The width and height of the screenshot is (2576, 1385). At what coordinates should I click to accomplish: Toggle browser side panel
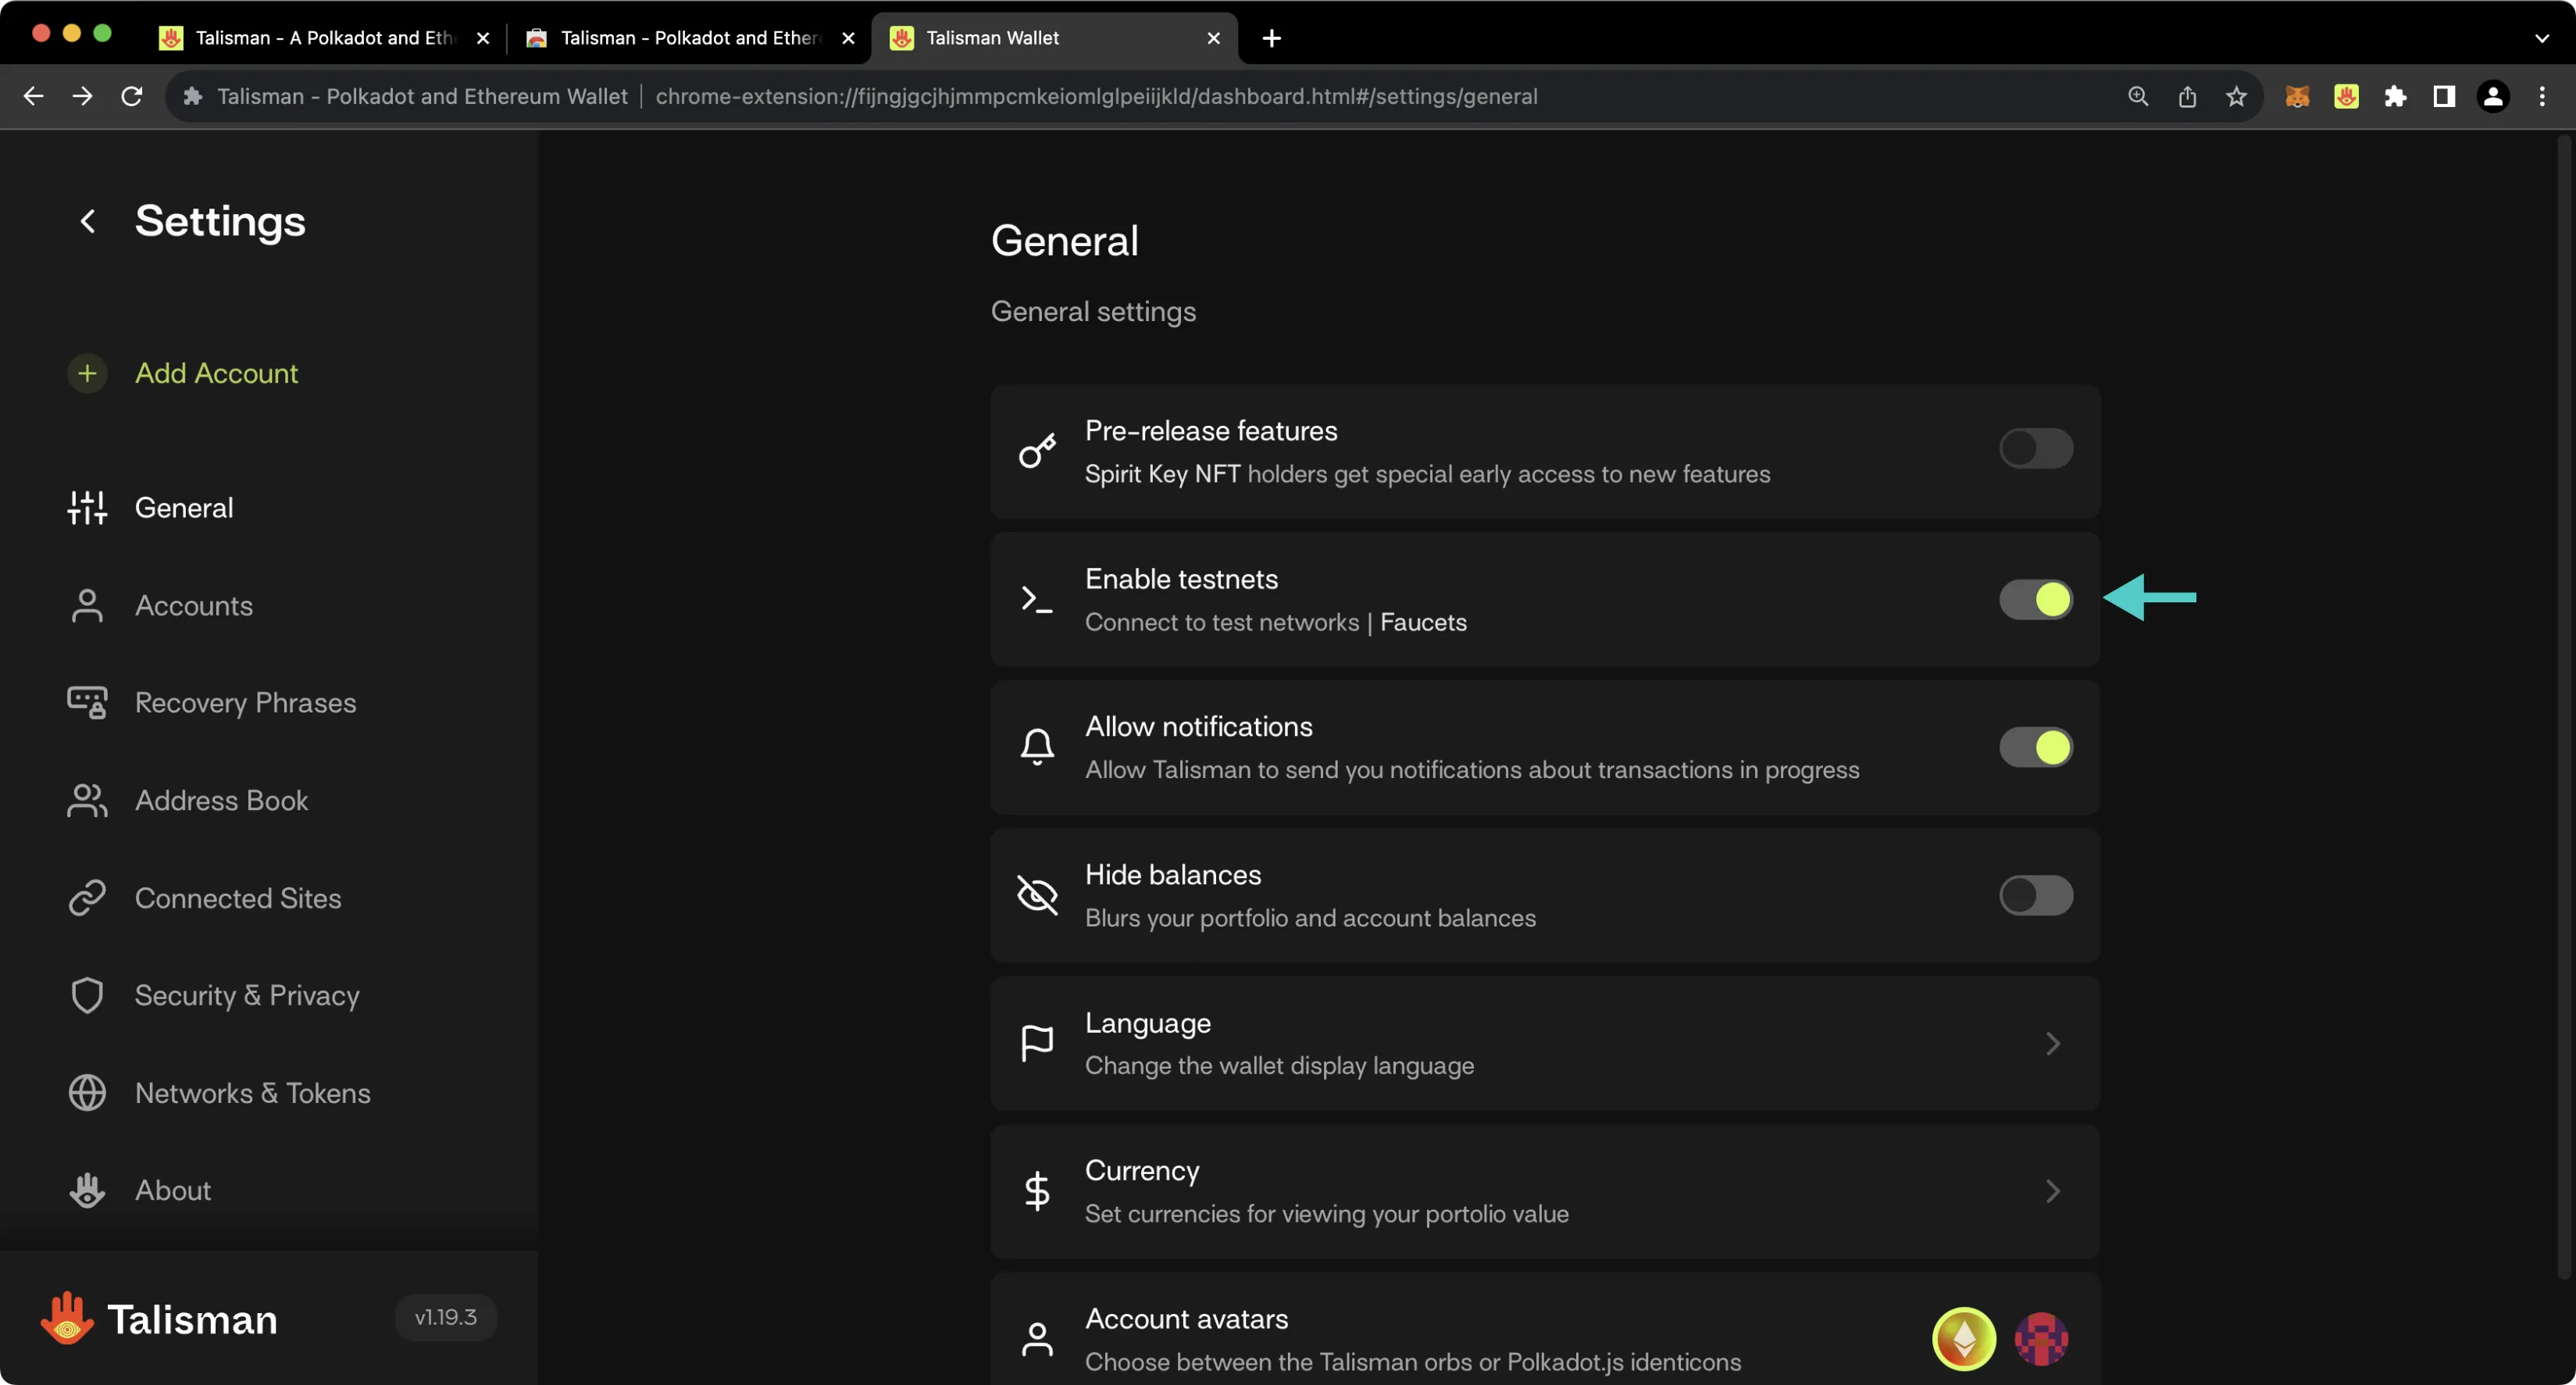tap(2444, 96)
